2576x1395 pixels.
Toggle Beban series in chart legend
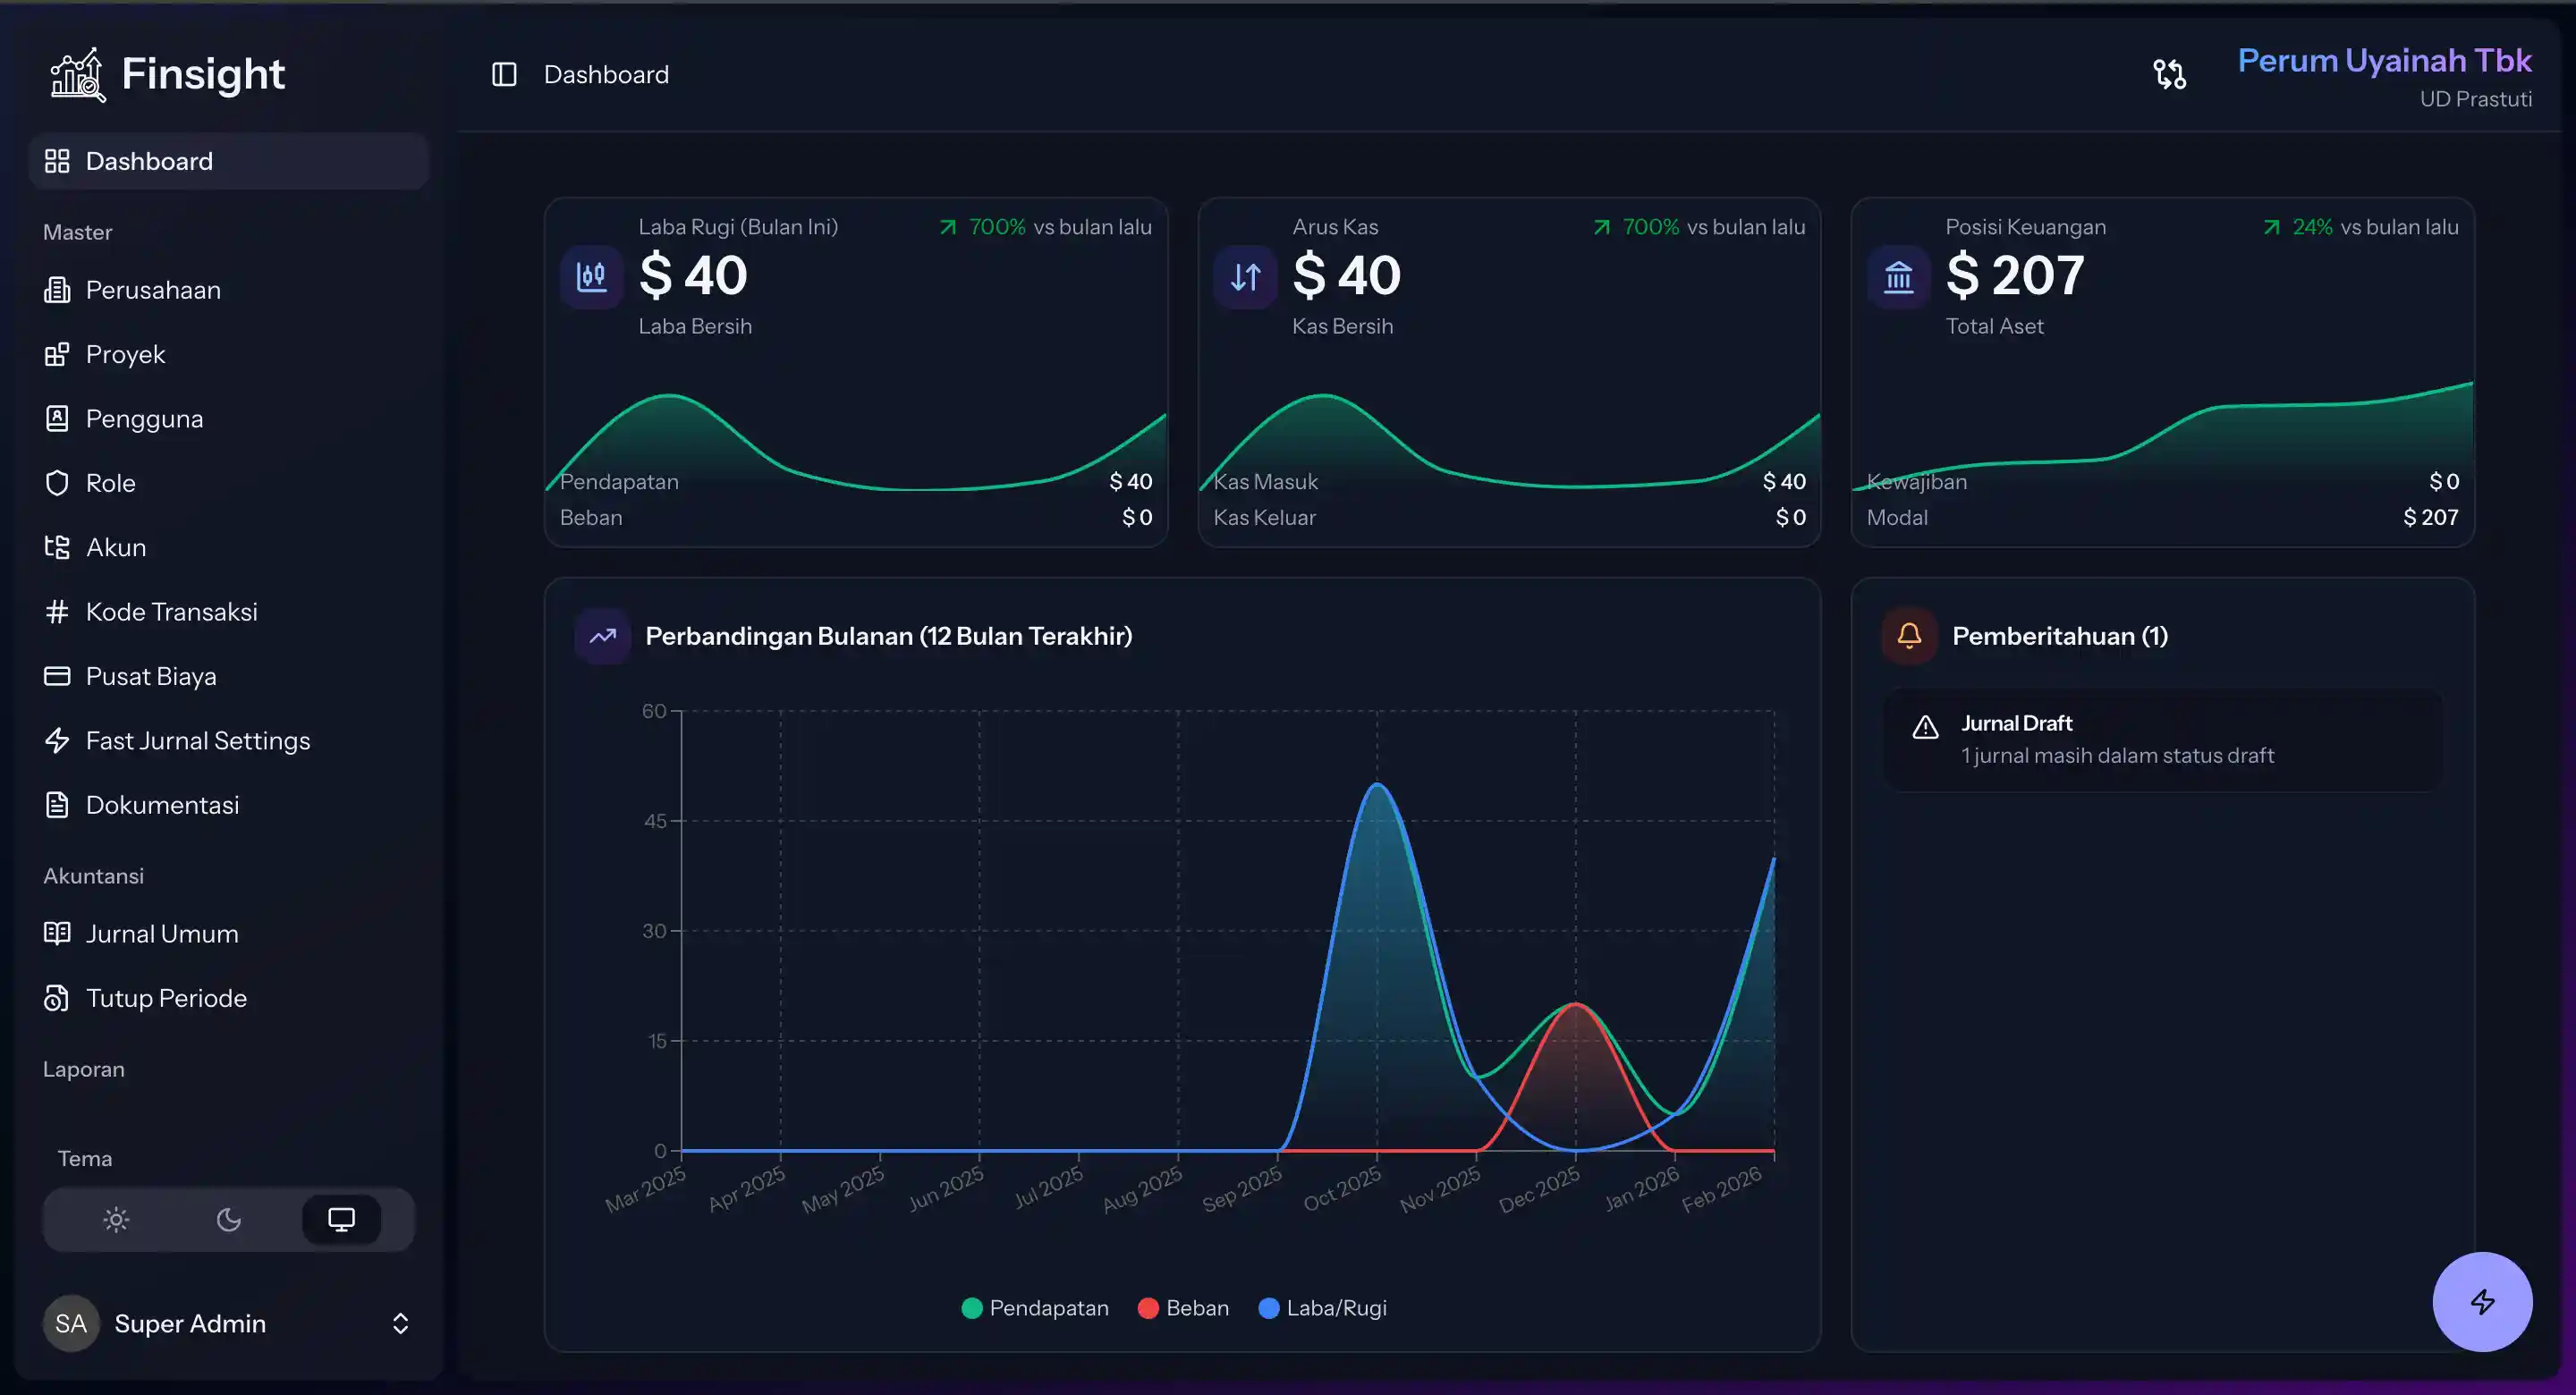tap(1183, 1308)
